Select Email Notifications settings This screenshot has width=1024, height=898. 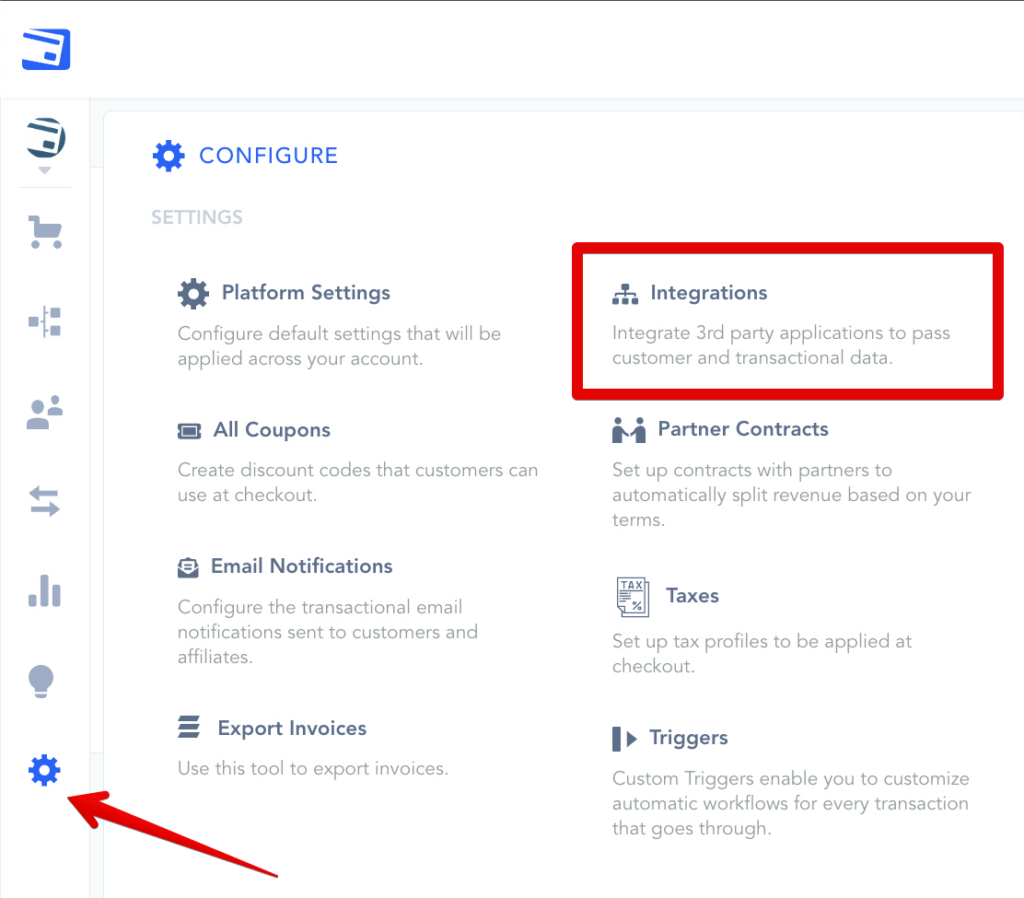(301, 566)
